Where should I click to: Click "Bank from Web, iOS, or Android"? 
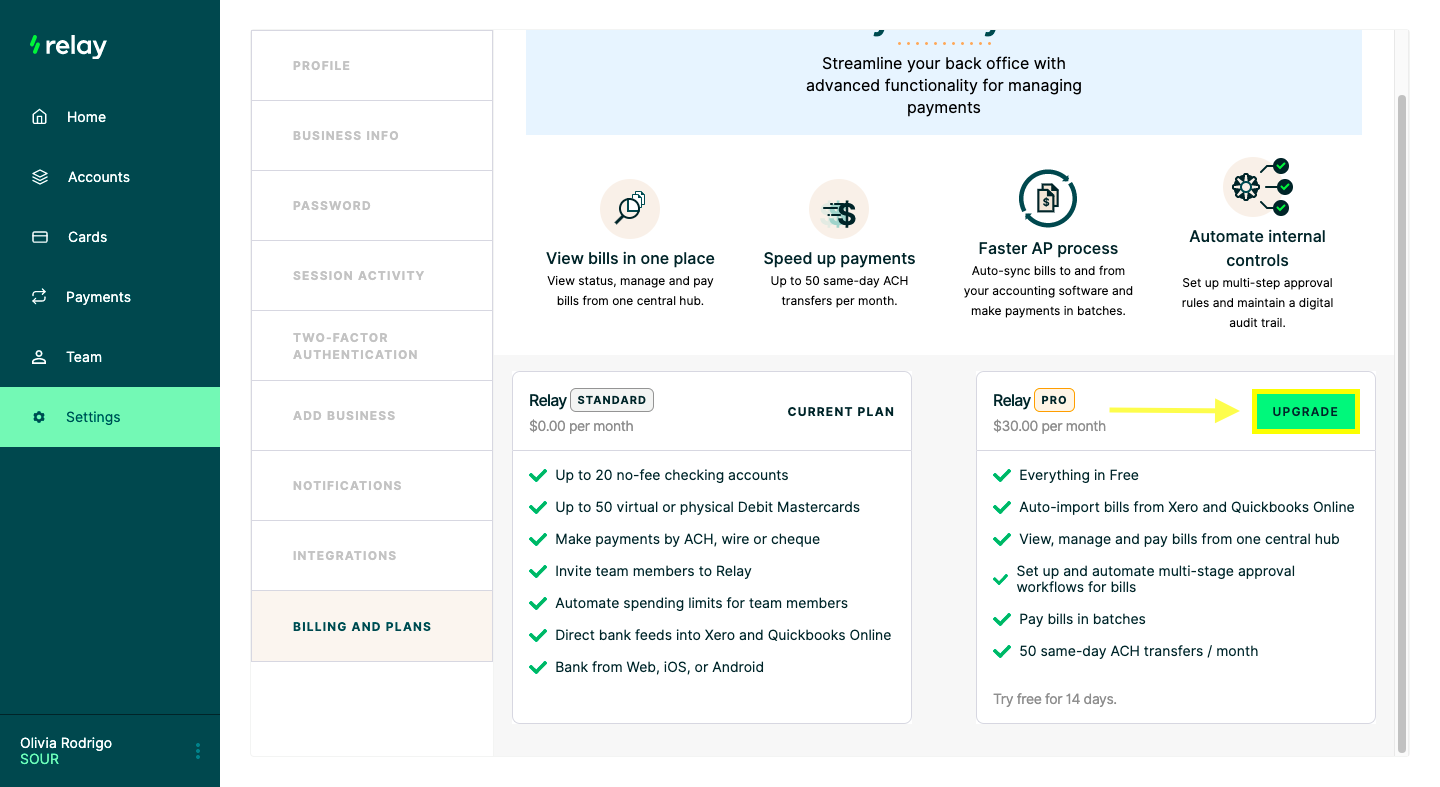[659, 667]
